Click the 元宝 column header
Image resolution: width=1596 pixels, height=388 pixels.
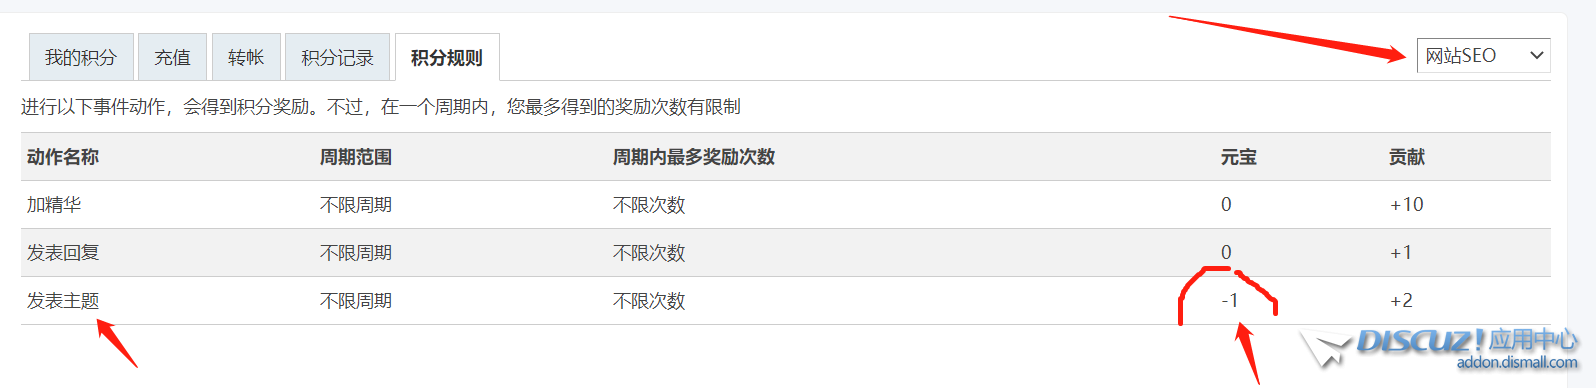(x=1238, y=157)
